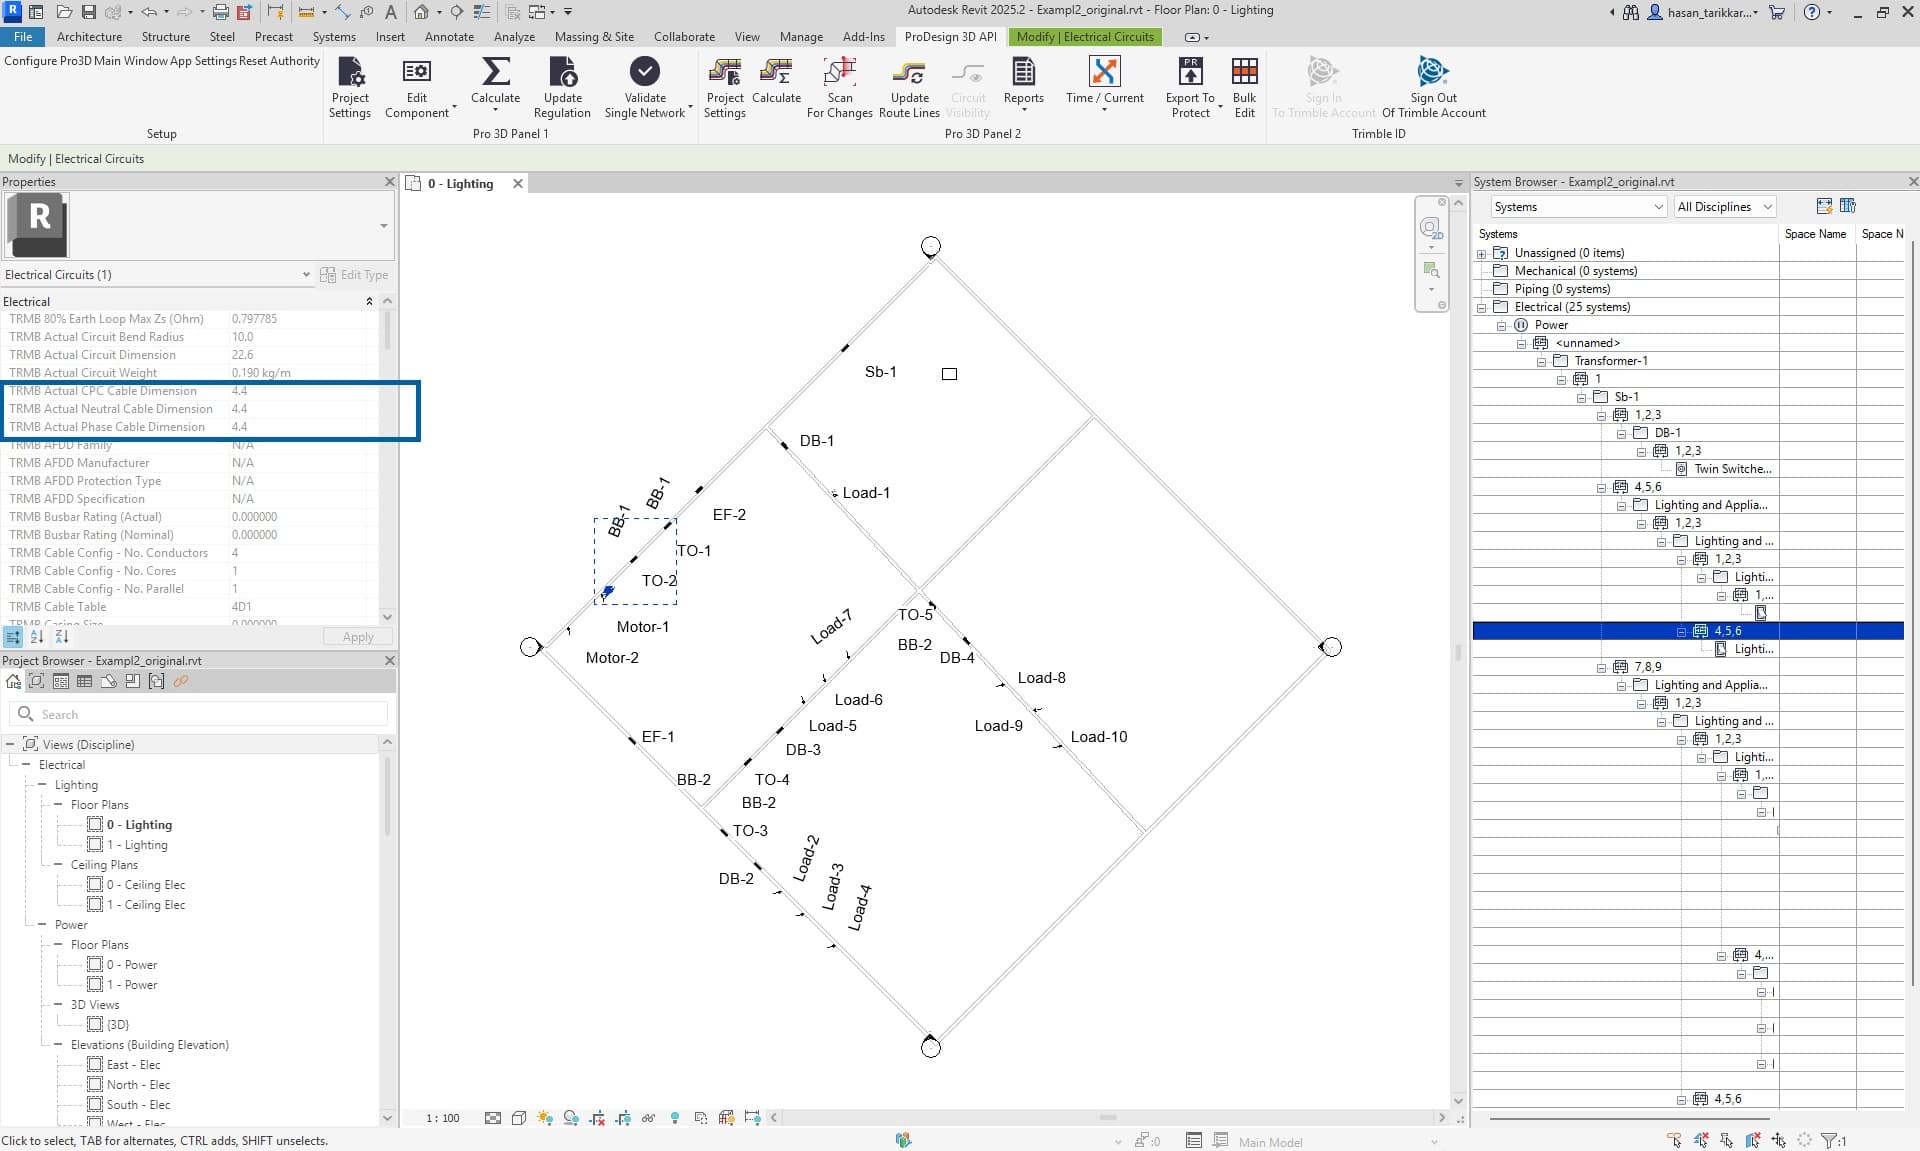Screen dimensions: 1920x1151
Task: Click Update Route Lines icon
Action: pos(908,73)
